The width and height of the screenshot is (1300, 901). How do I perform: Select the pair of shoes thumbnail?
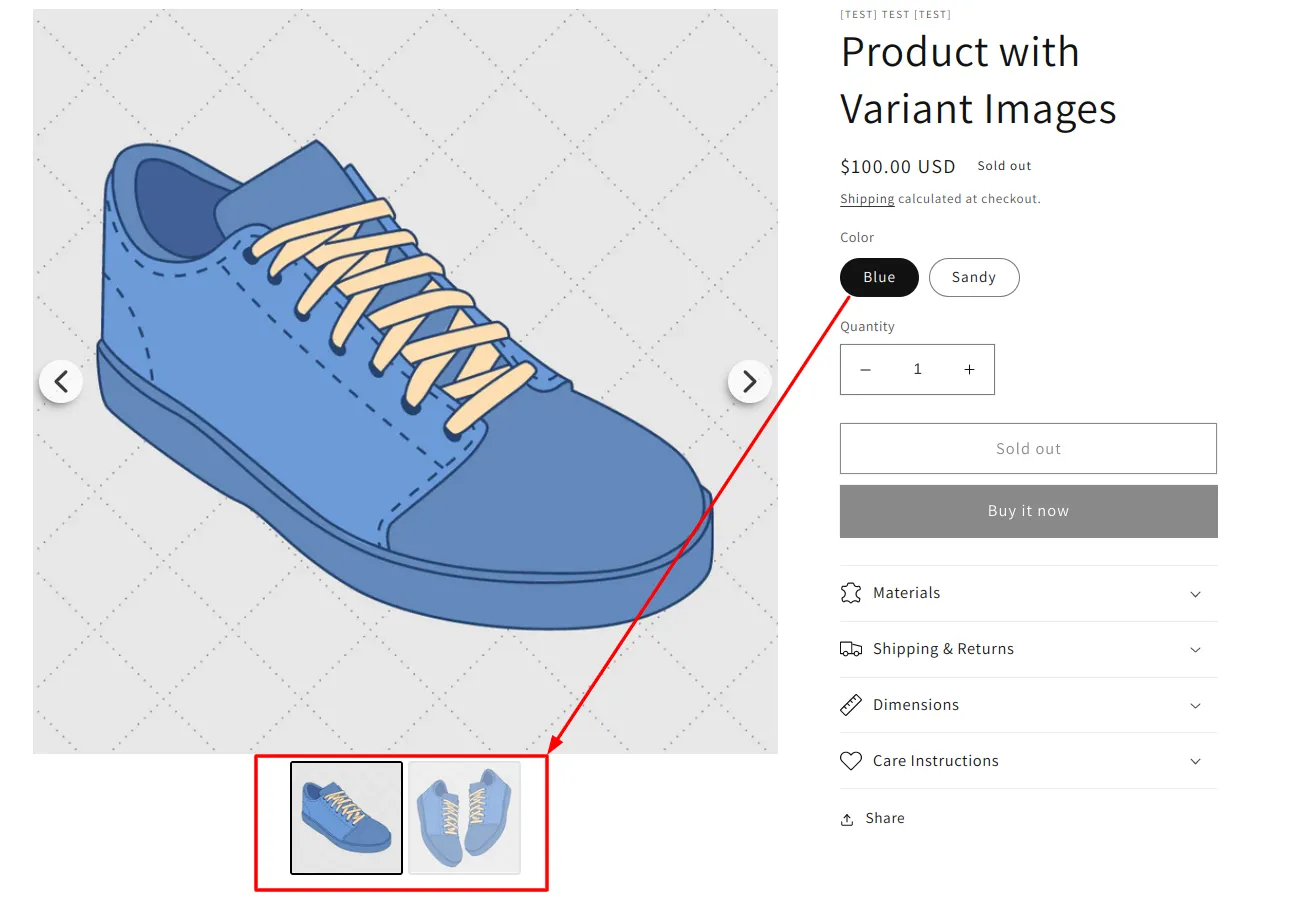(464, 818)
